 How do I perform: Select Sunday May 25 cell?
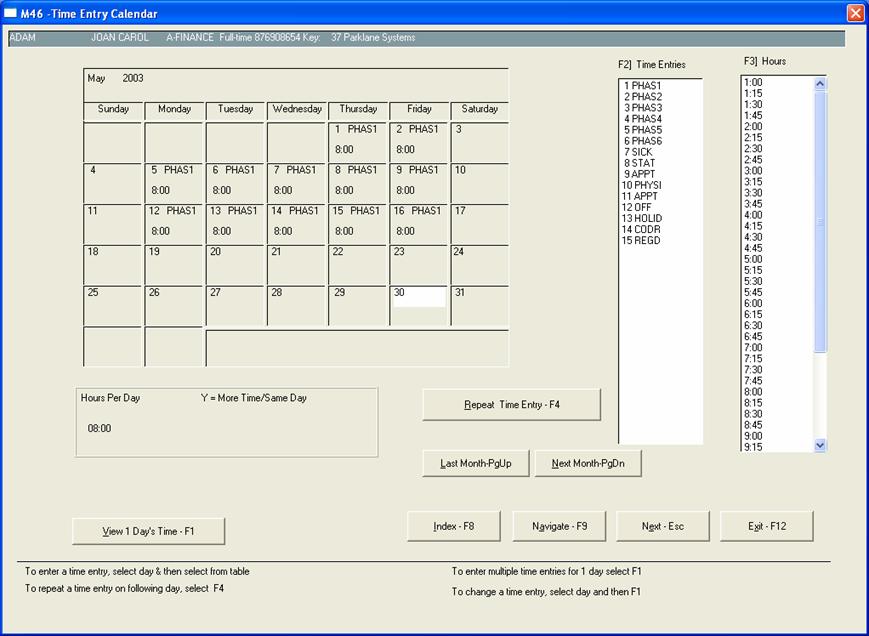tap(113, 306)
